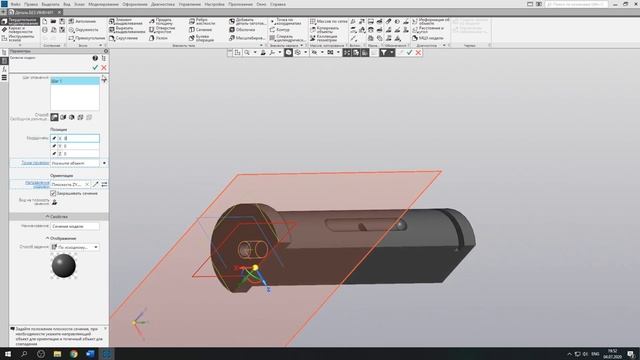Screen dimensions: 640x360
Task: Select Rectangle (Прямоугольник) sketch tool
Action: [x=87, y=38]
